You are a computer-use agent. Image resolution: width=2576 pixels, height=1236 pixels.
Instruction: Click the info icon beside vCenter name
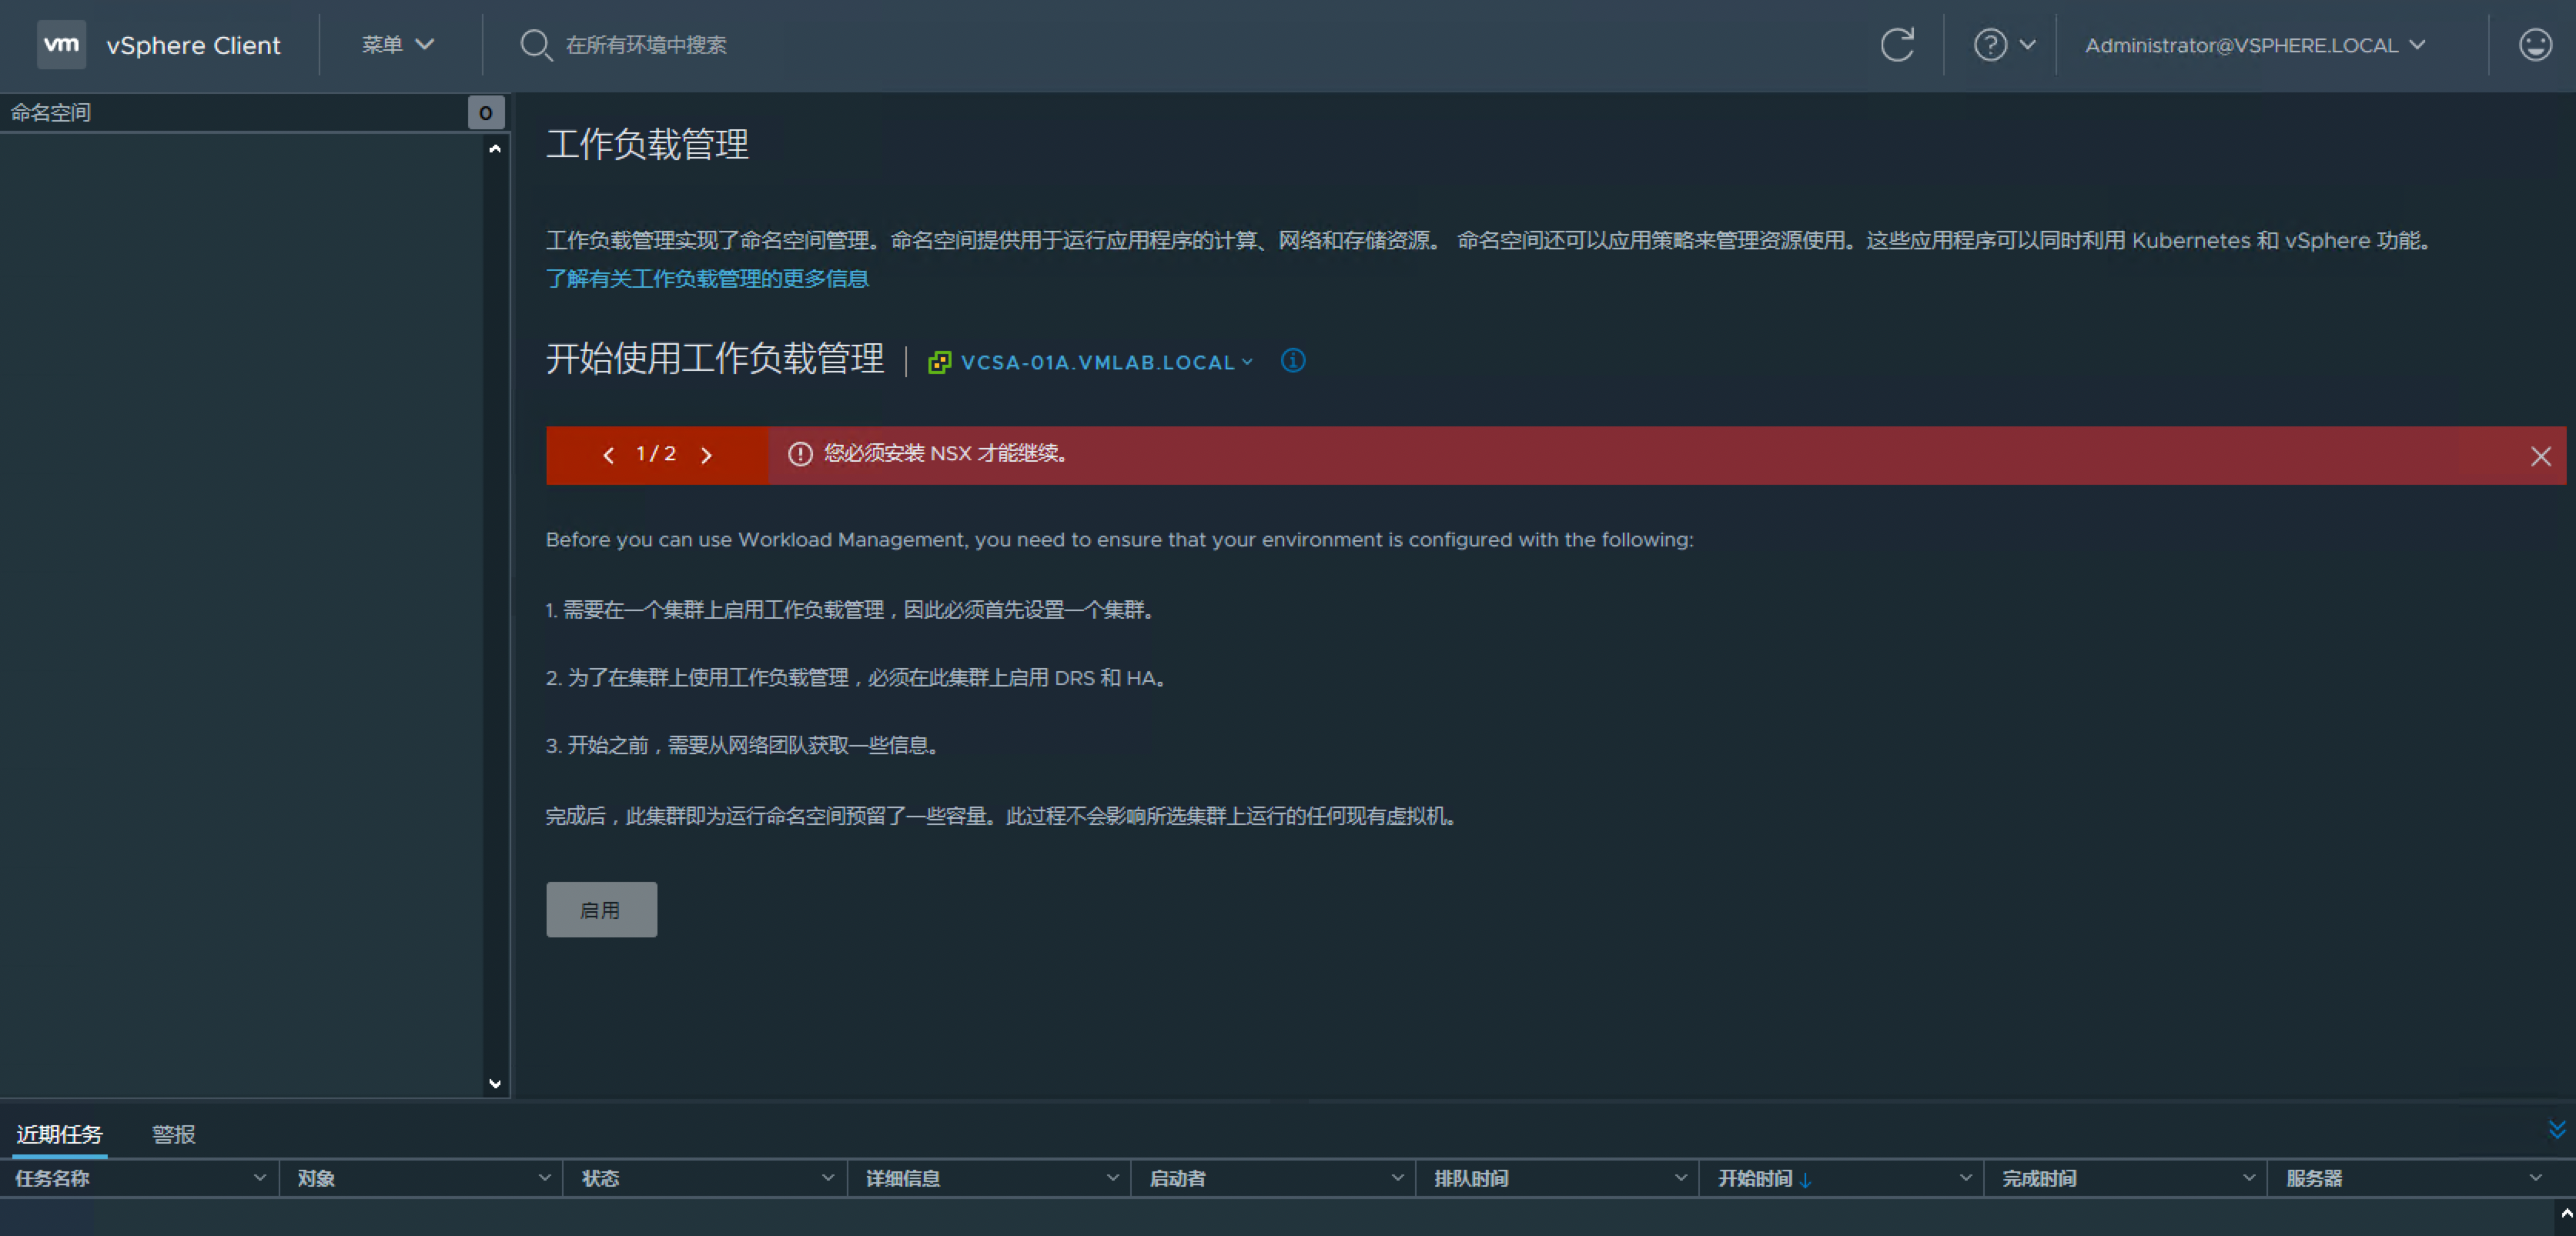tap(1293, 360)
